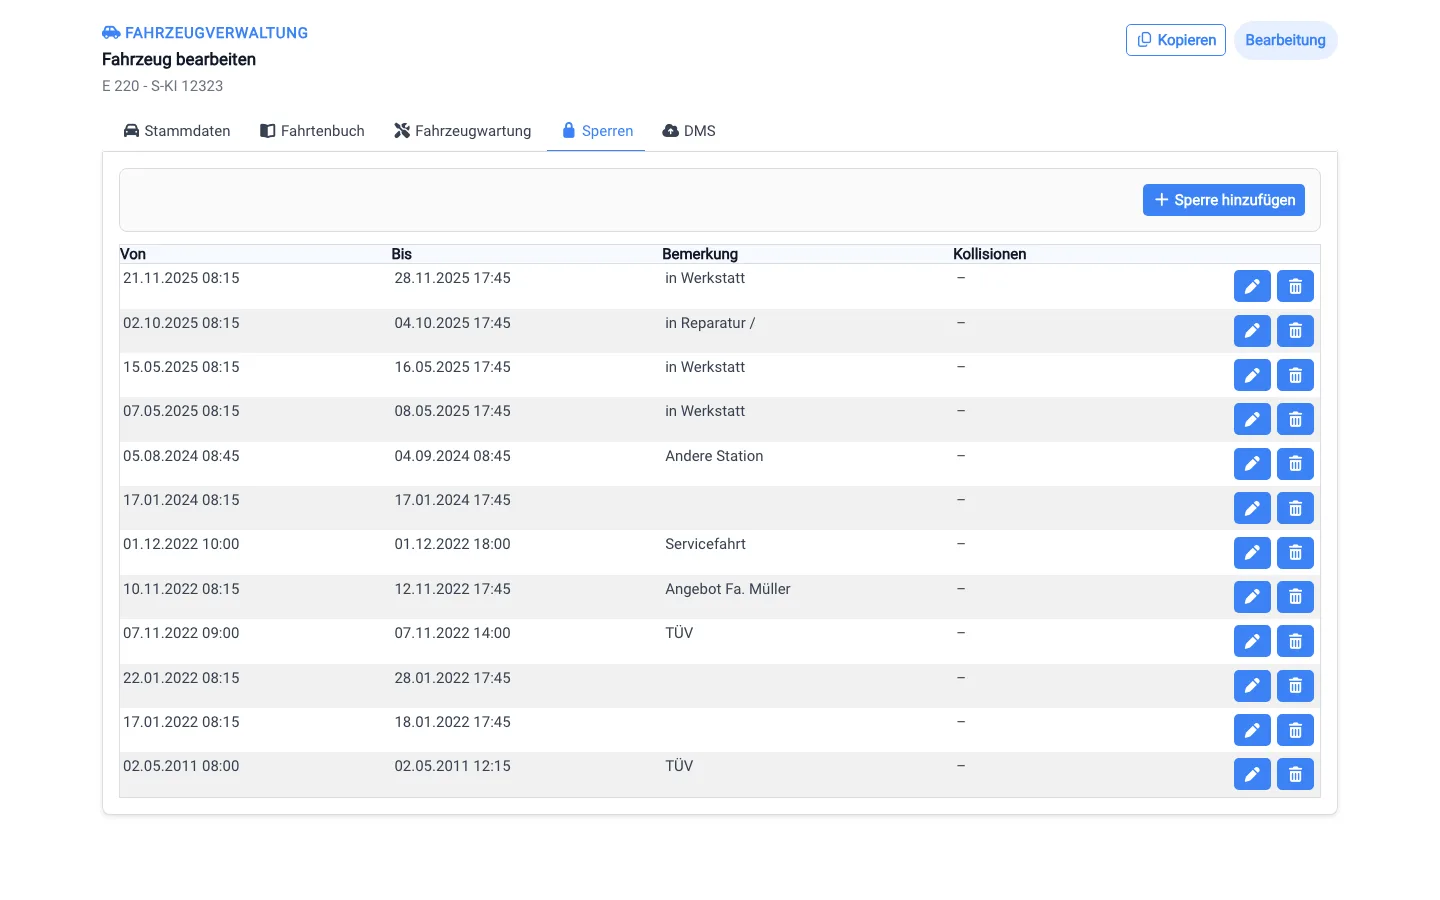This screenshot has width=1440, height=900.
Task: Delete the lock starting 22.01.2022 08:15
Action: click(1295, 686)
